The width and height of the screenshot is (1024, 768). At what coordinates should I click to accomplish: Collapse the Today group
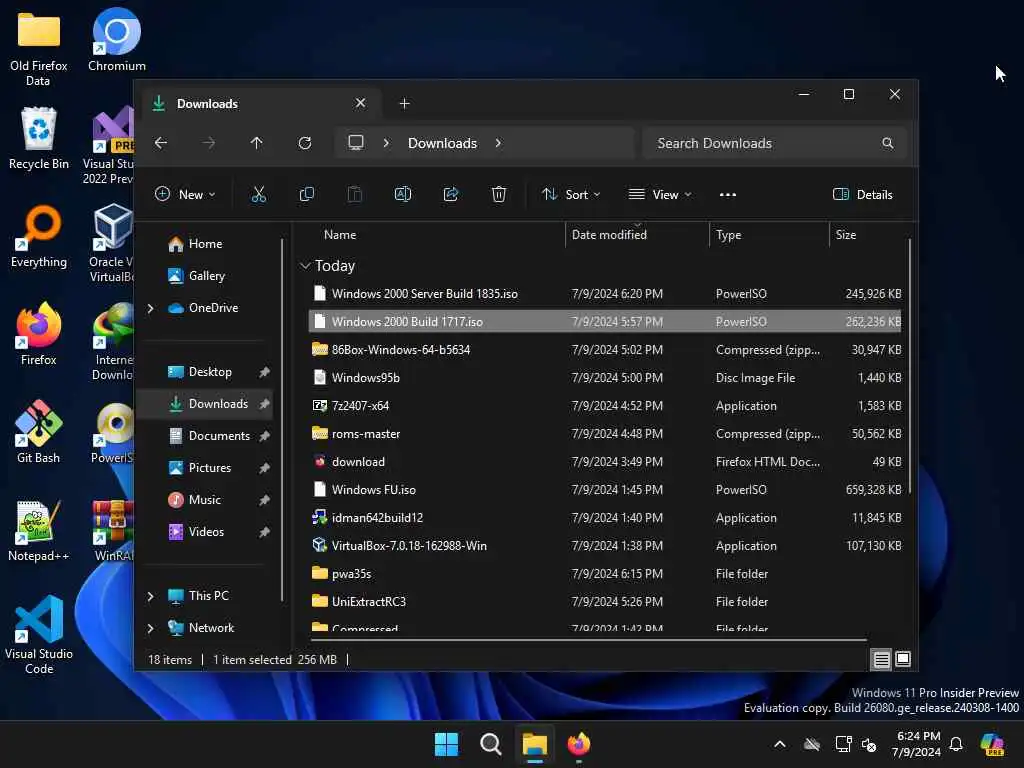pos(304,266)
